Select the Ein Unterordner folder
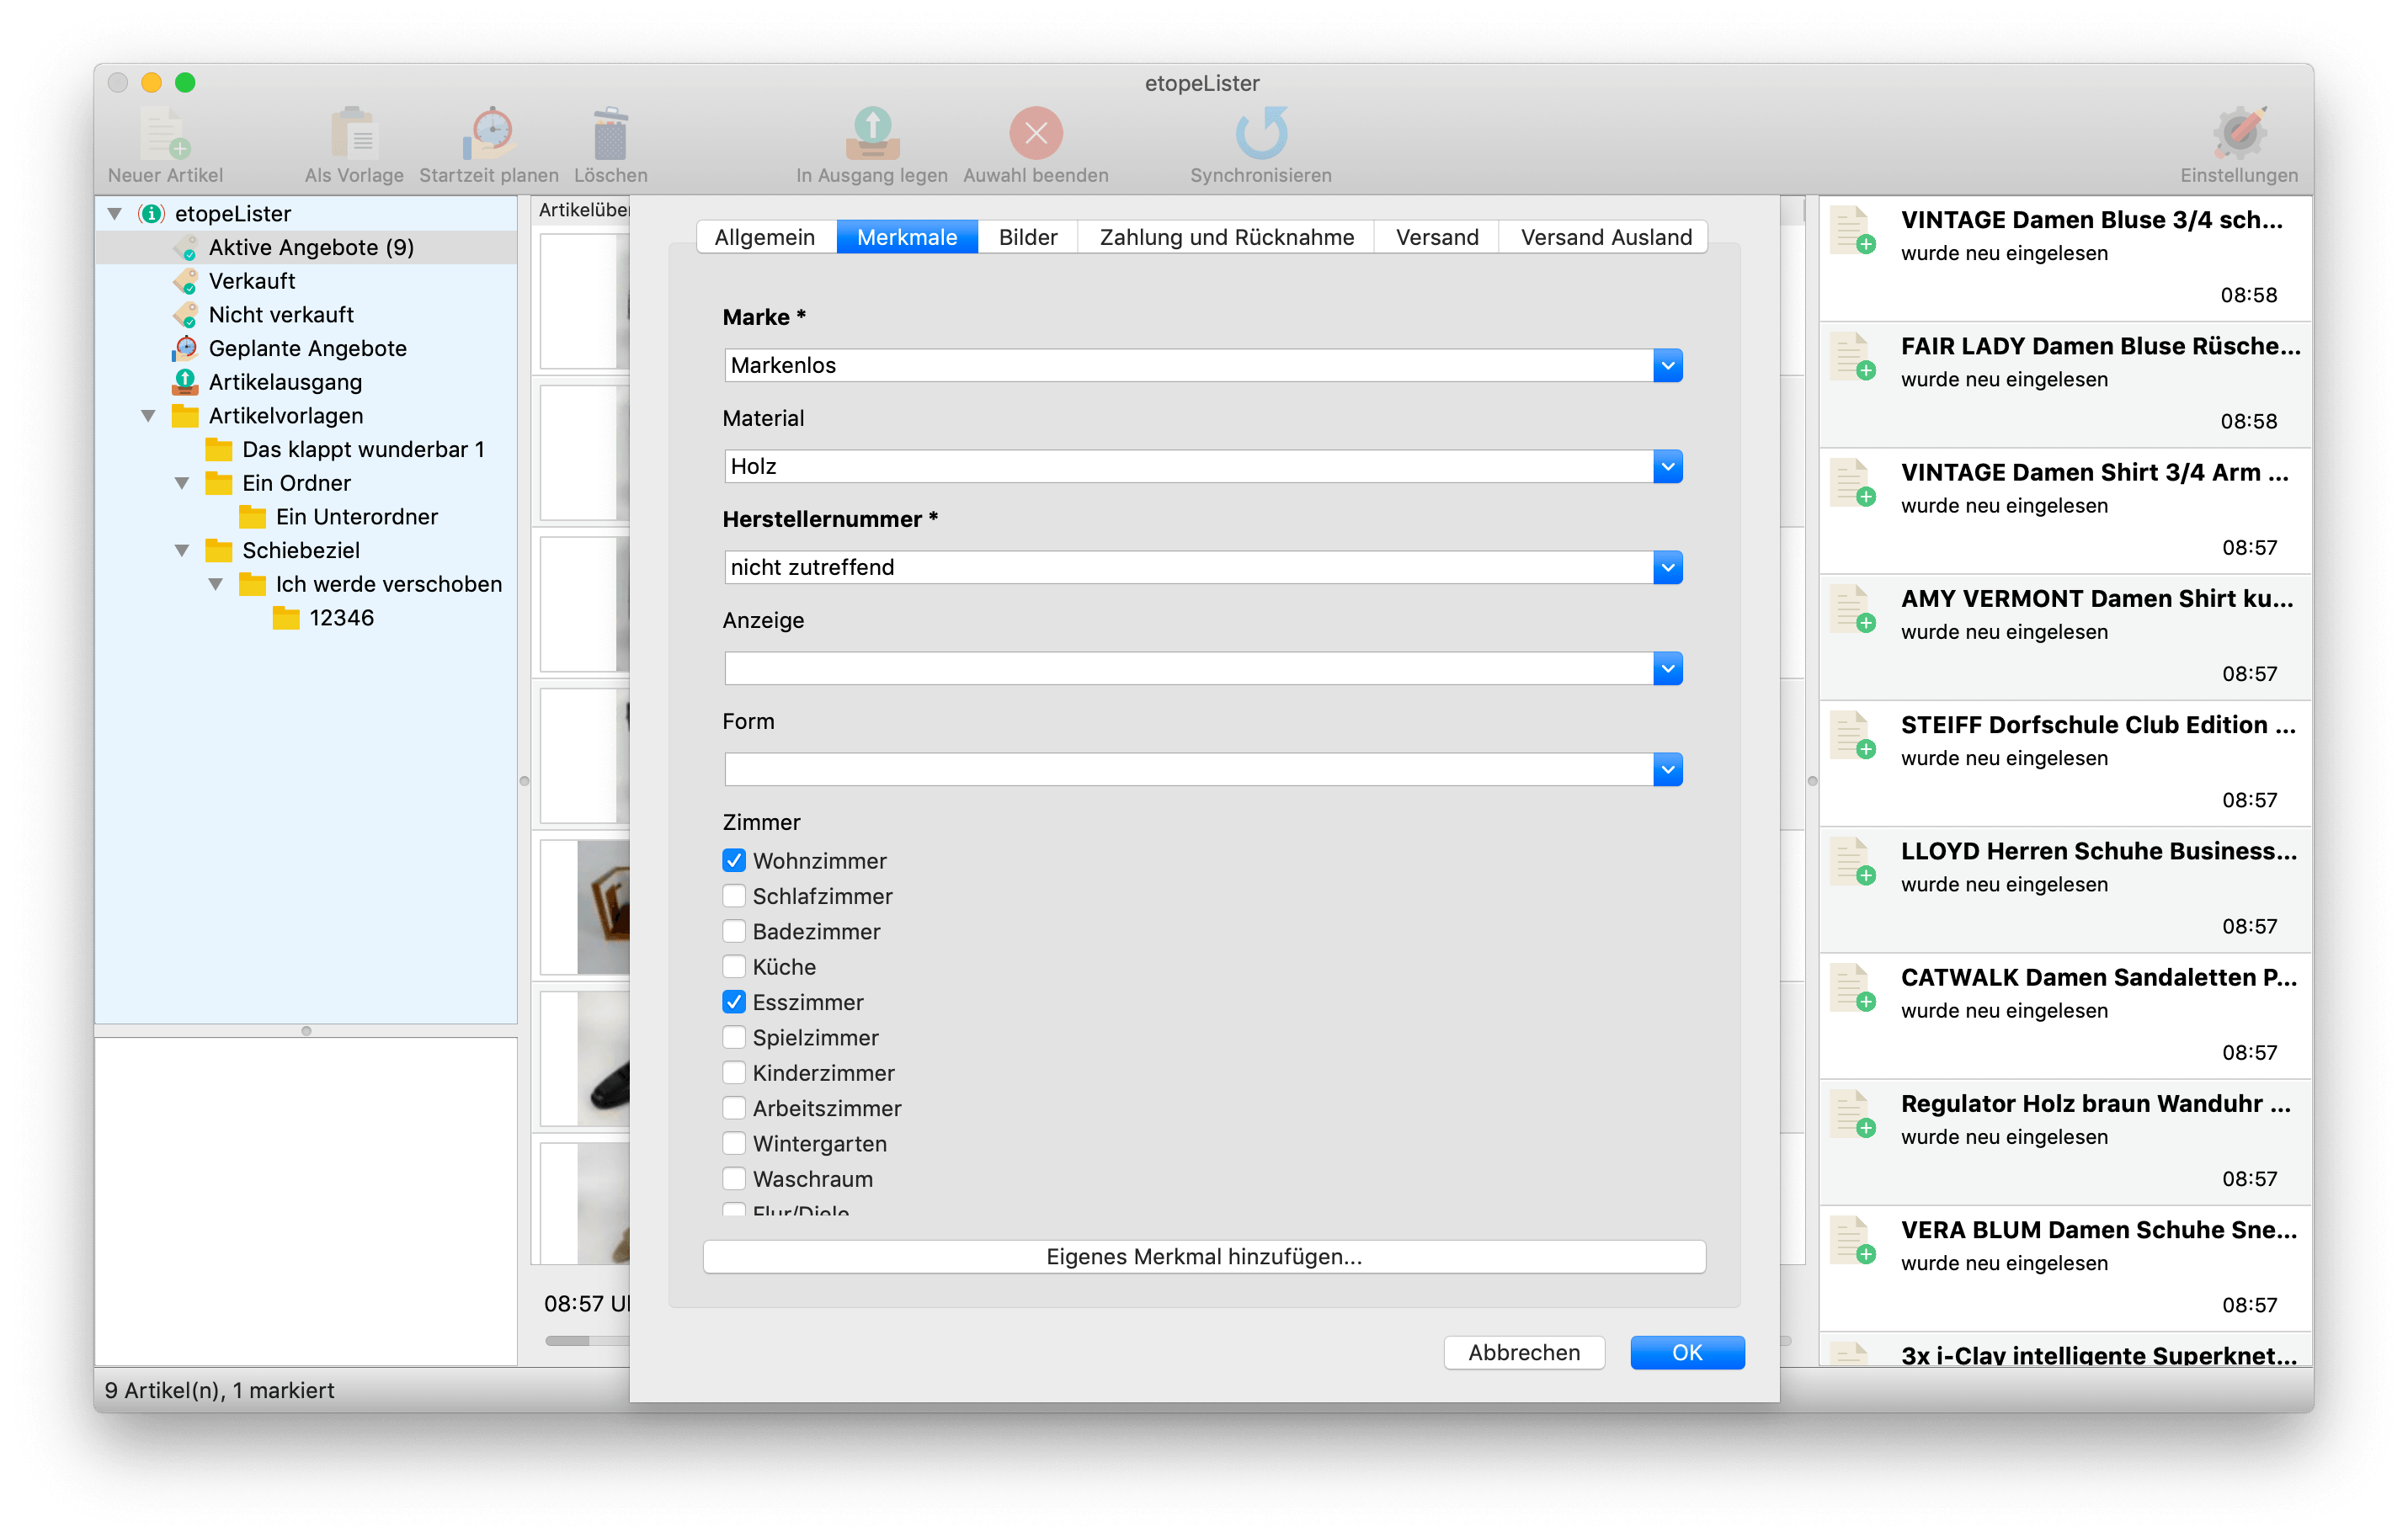 click(339, 517)
